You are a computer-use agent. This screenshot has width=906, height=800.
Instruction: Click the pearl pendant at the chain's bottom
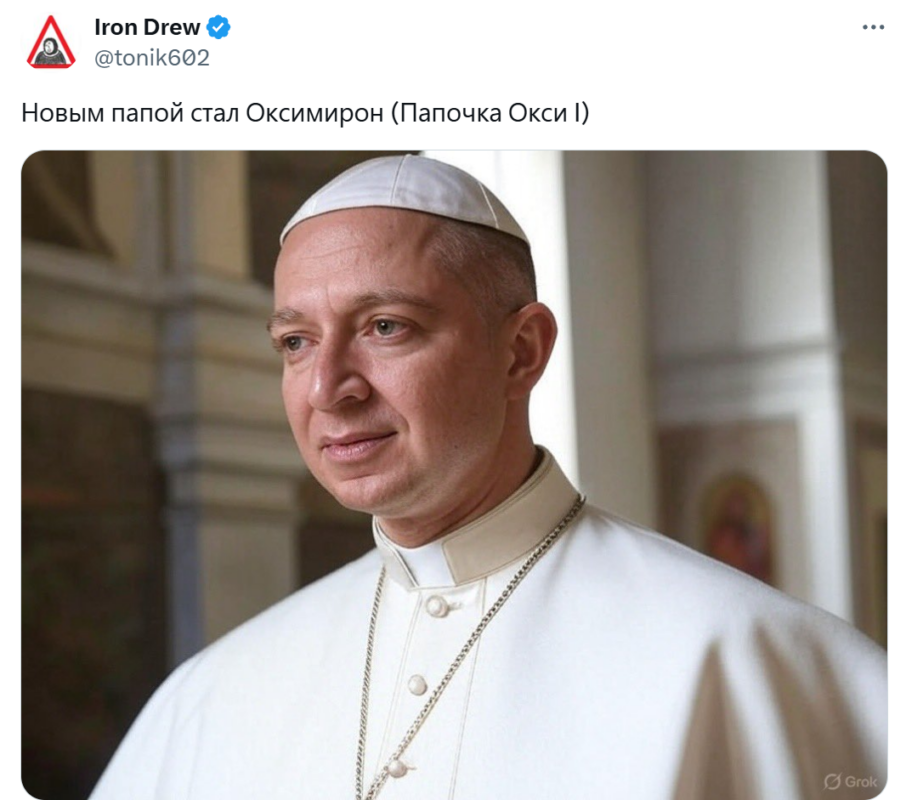click(399, 768)
